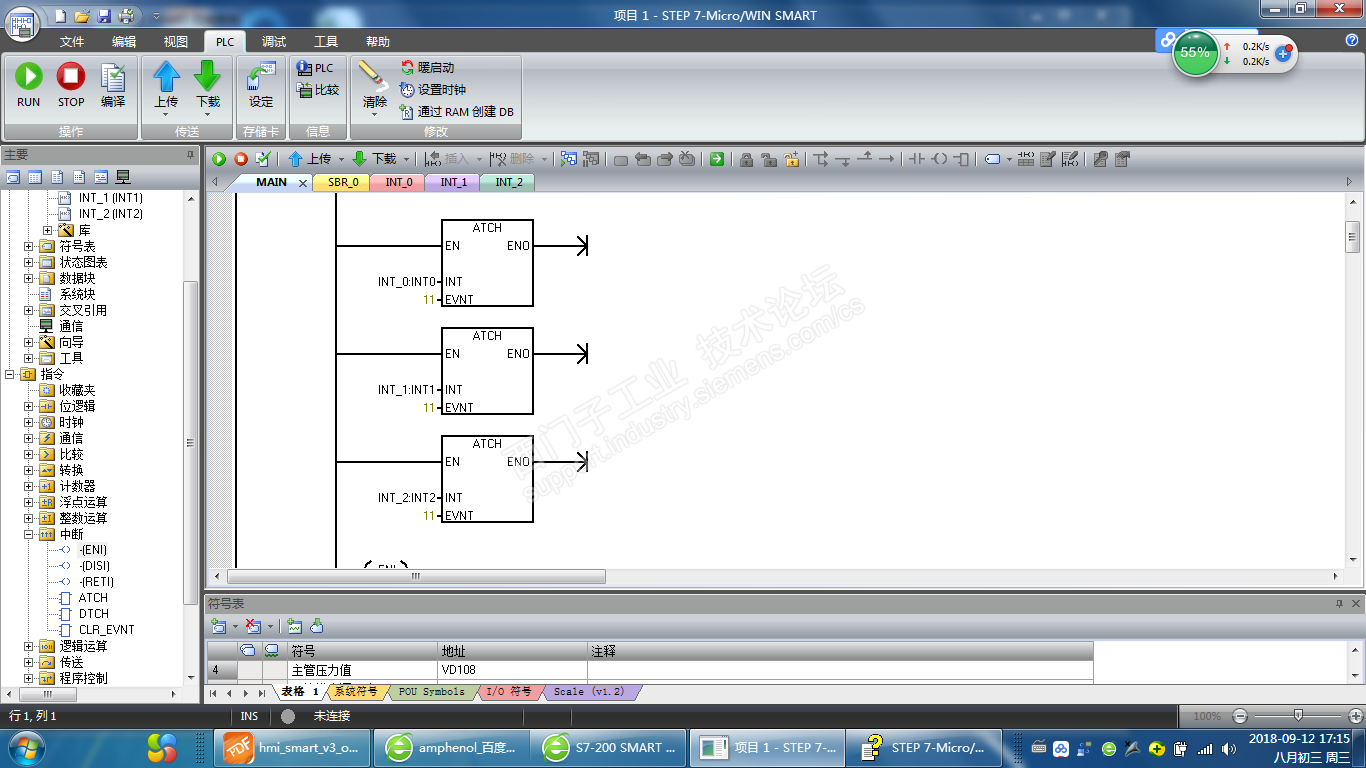Insert a box using the editor toolbar

tap(962, 159)
